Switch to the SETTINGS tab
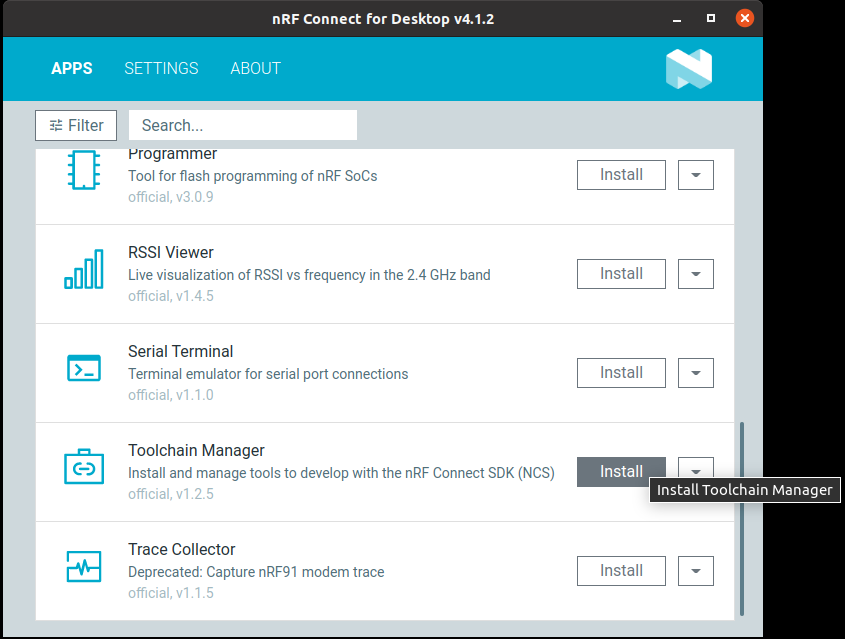 point(161,68)
